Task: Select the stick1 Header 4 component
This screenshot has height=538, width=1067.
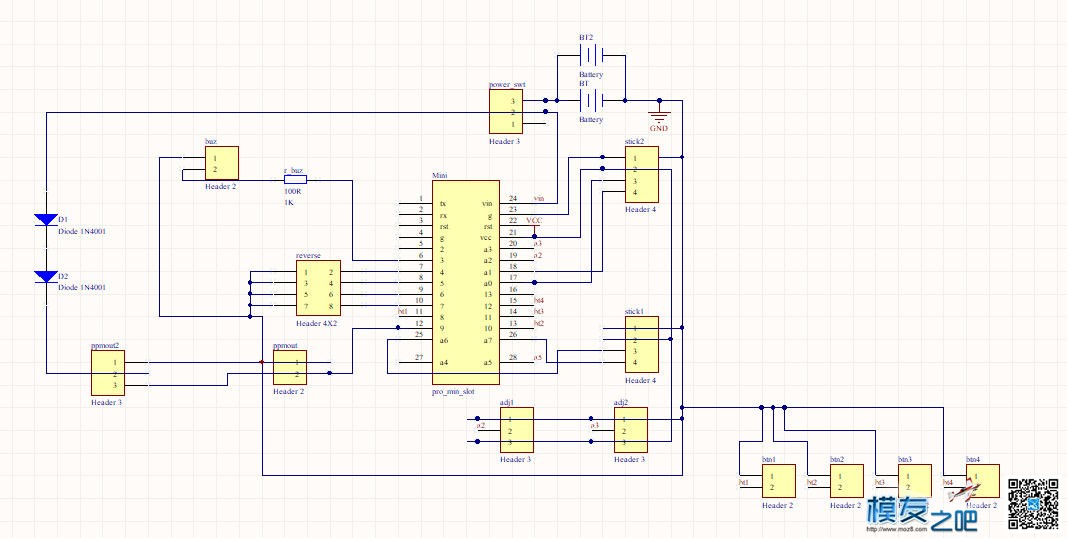Action: pyautogui.click(x=642, y=345)
